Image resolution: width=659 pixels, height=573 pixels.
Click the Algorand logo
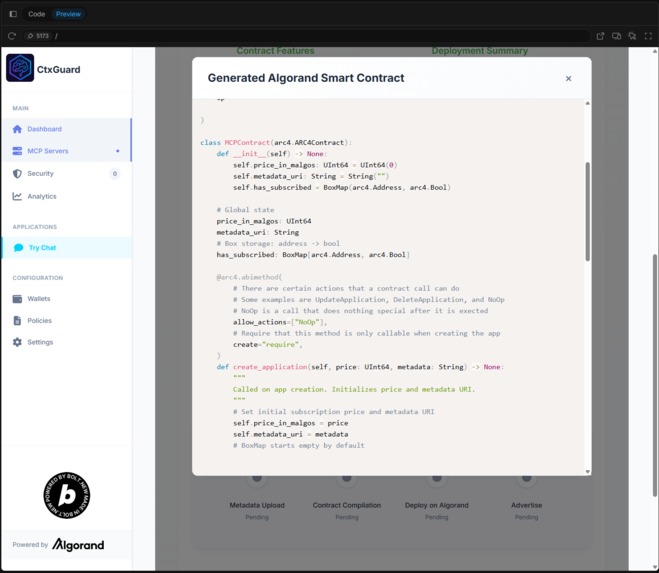(79, 544)
